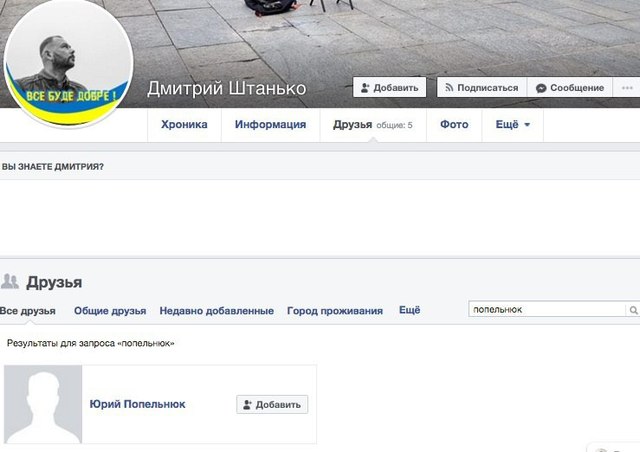Select the Друзья tab with mutual count

pyautogui.click(x=373, y=125)
